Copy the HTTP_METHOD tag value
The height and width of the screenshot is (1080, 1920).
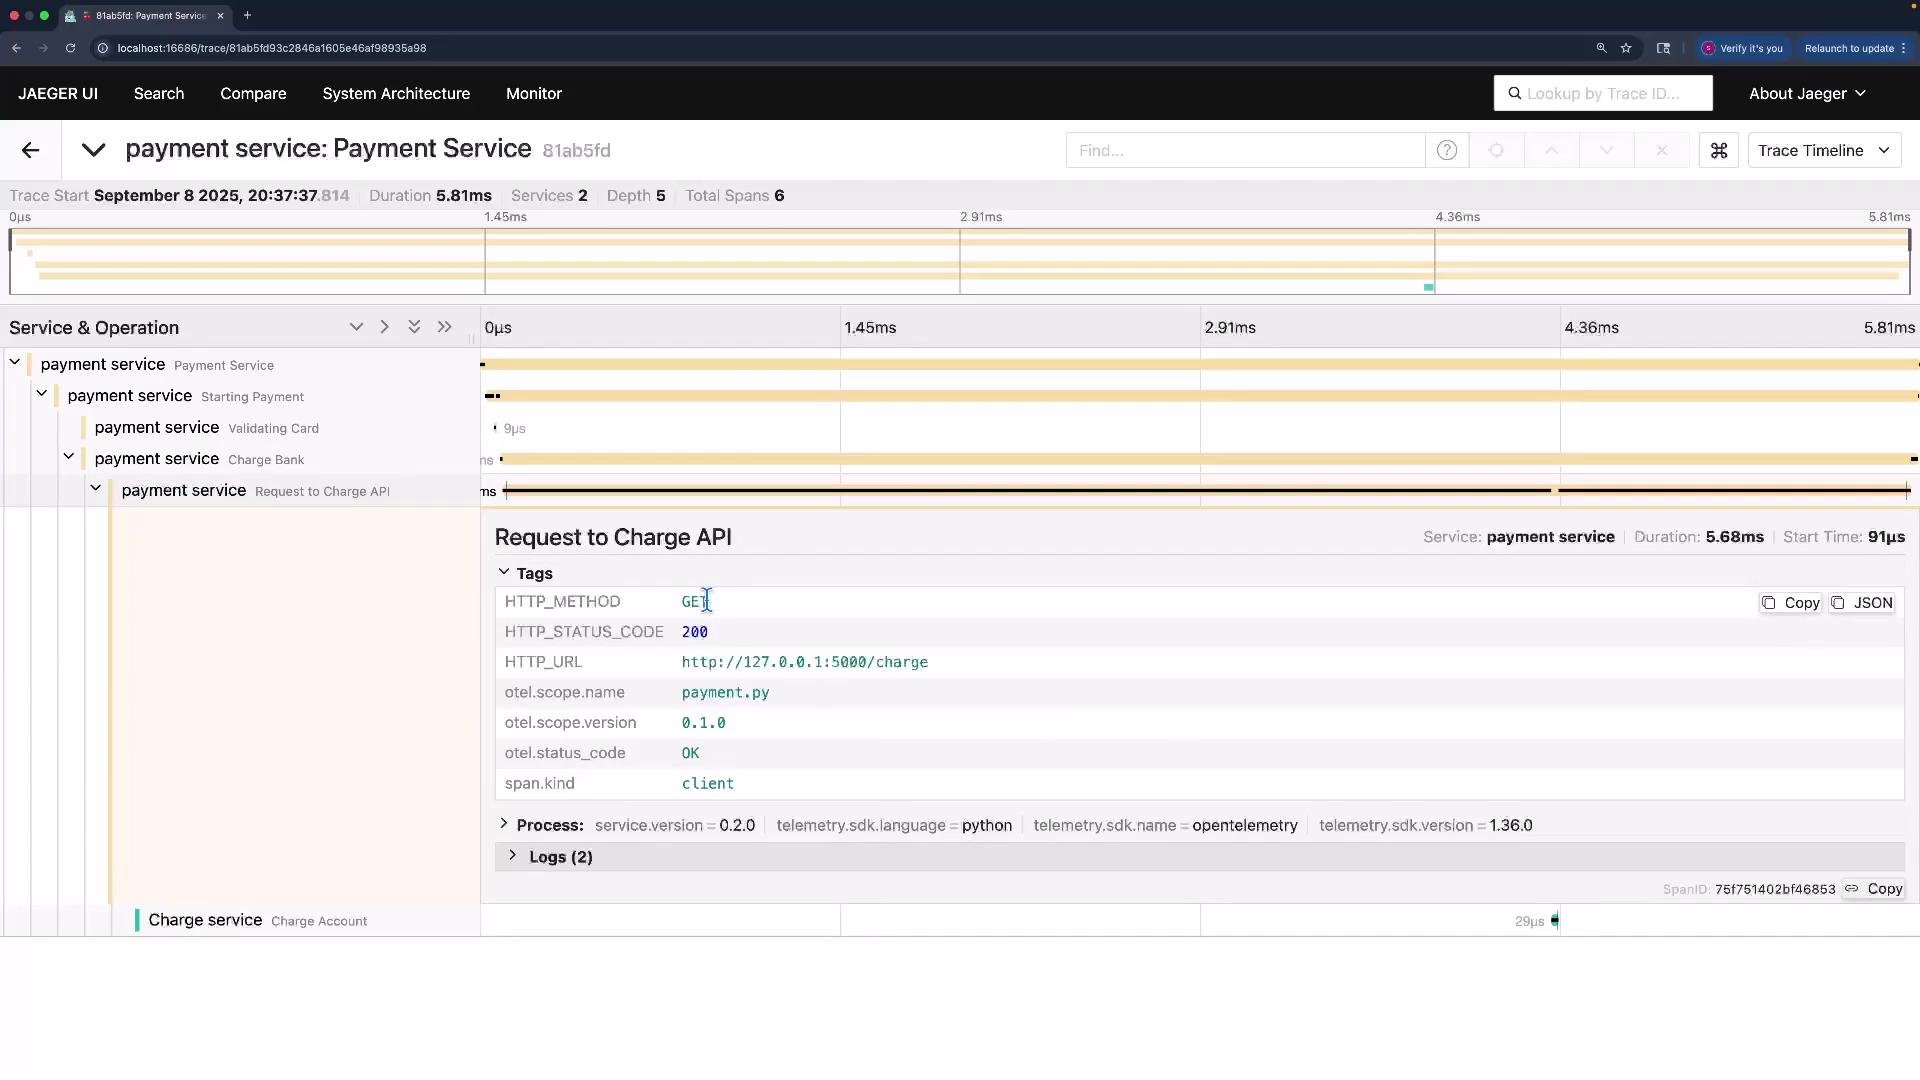pos(1791,603)
